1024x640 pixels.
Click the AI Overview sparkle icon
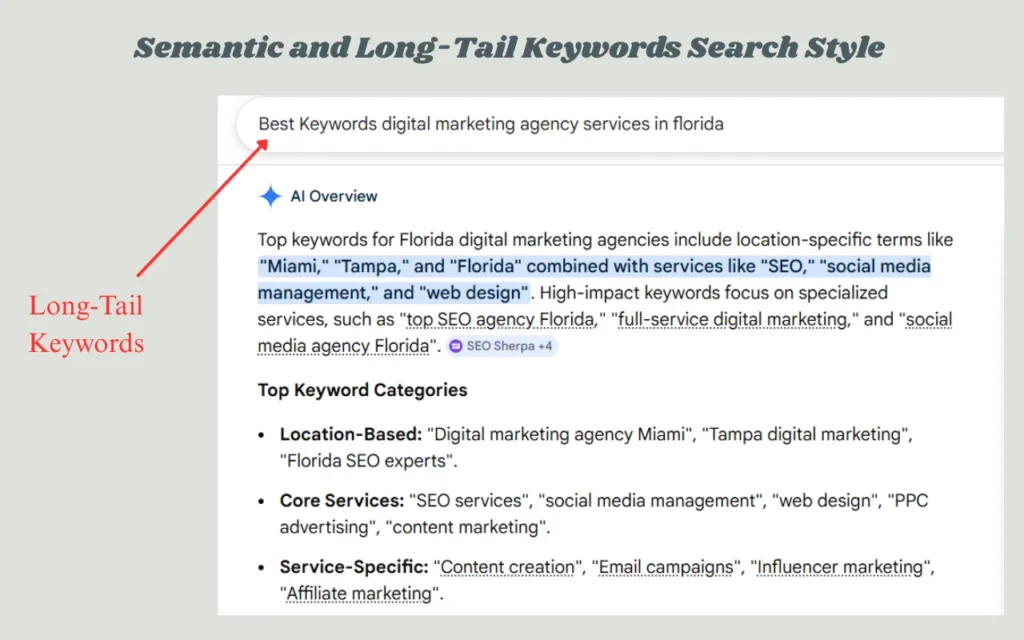coord(270,196)
